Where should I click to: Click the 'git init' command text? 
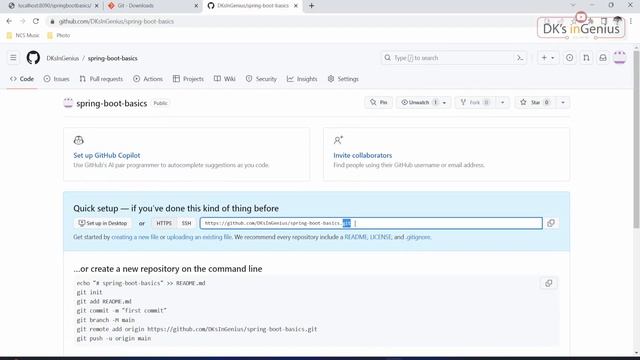[x=89, y=292]
